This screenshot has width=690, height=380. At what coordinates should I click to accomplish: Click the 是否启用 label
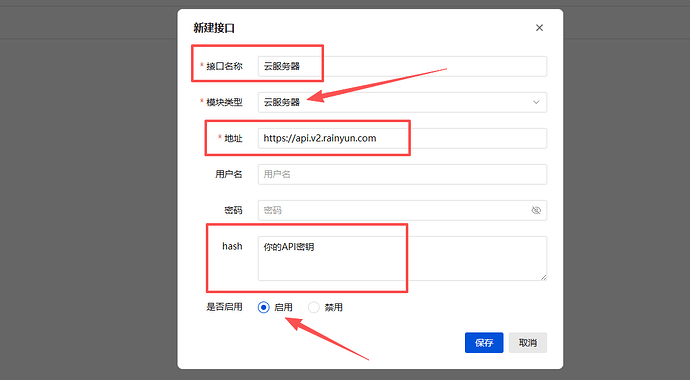[x=224, y=307]
